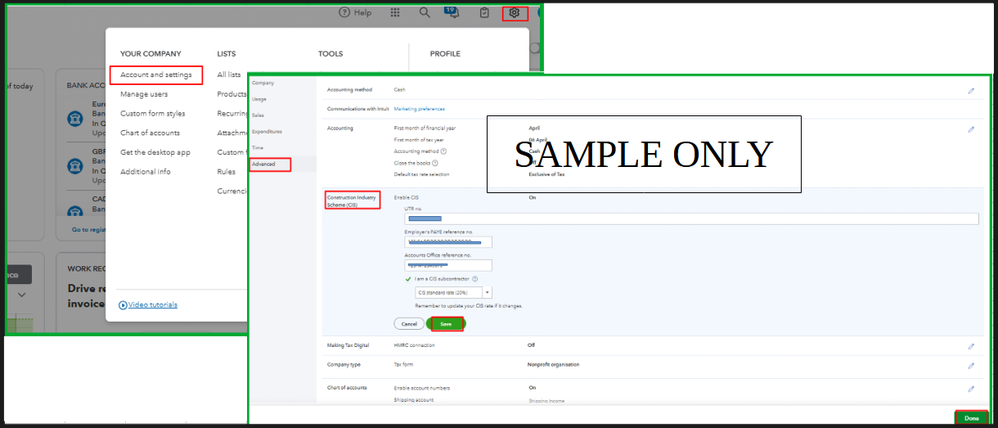Click the help icon beside Close the books
998x428 pixels.
[x=435, y=163]
